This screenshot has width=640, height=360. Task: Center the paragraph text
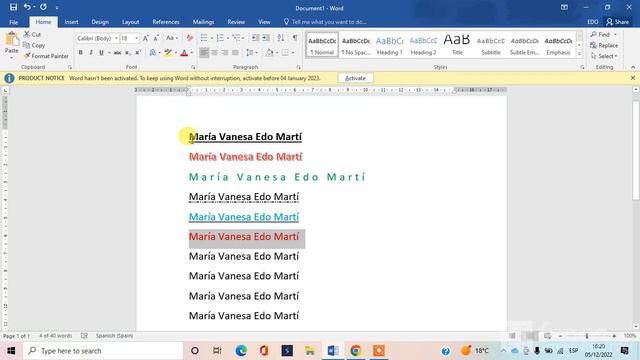pyautogui.click(x=214, y=52)
